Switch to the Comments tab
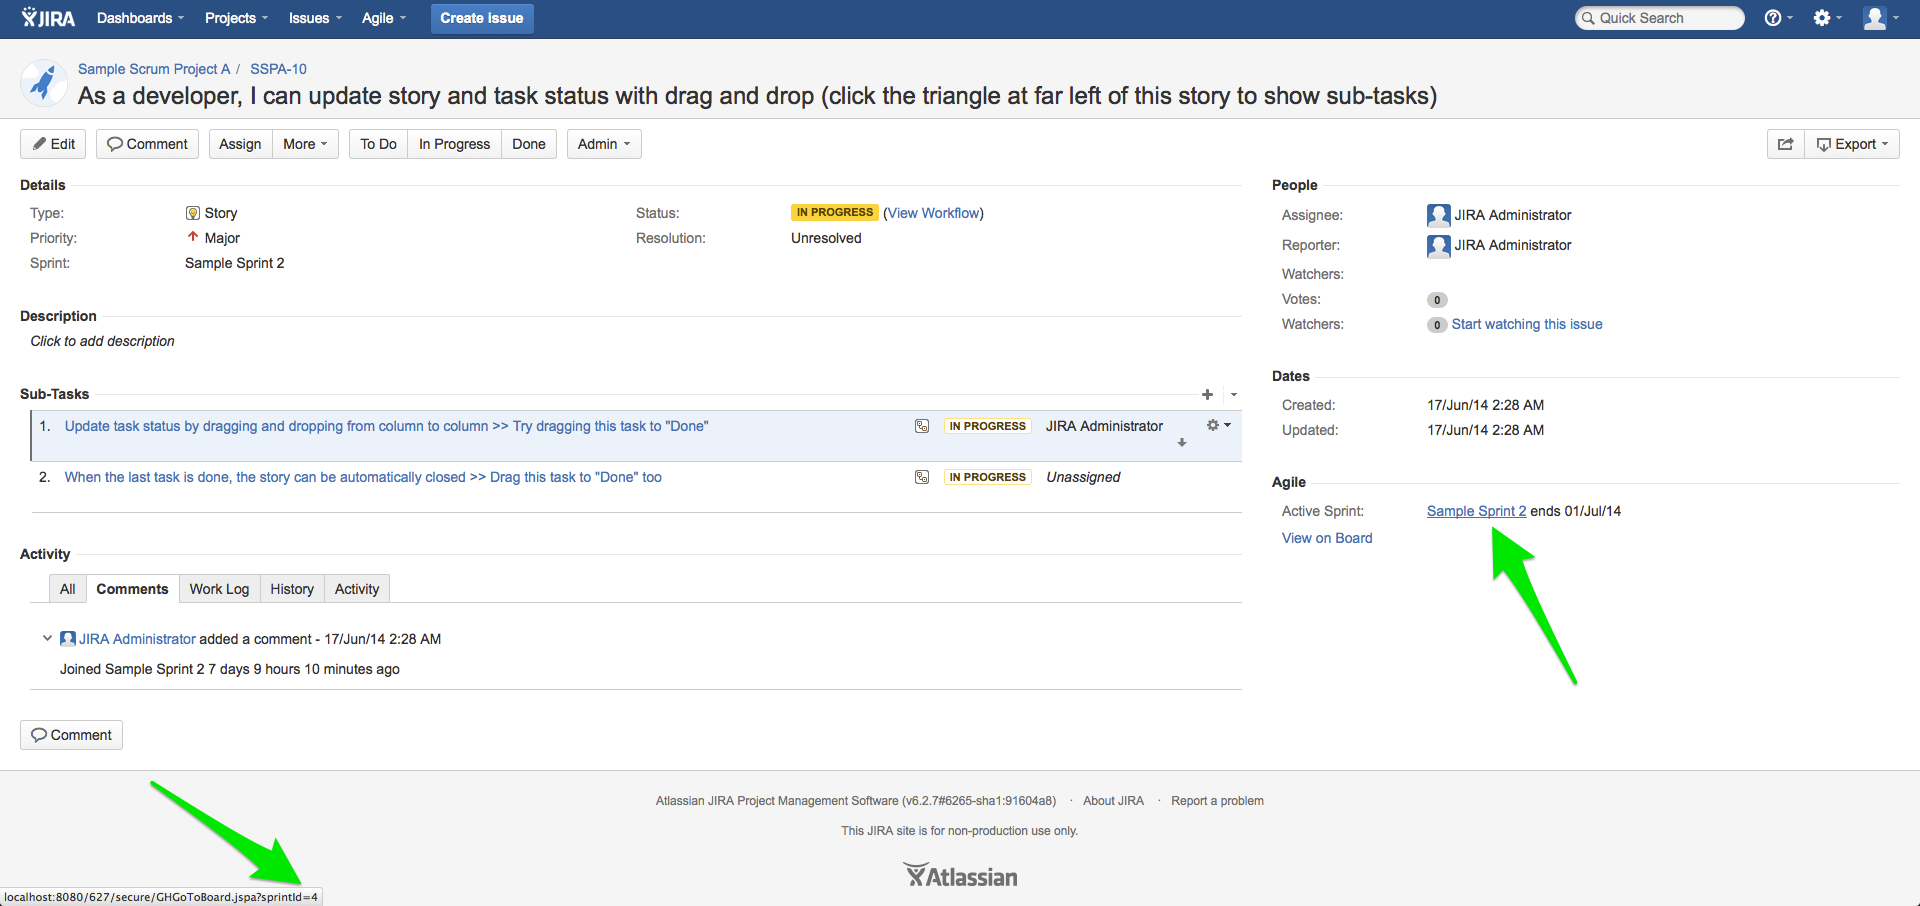This screenshot has width=1920, height=906. click(132, 589)
